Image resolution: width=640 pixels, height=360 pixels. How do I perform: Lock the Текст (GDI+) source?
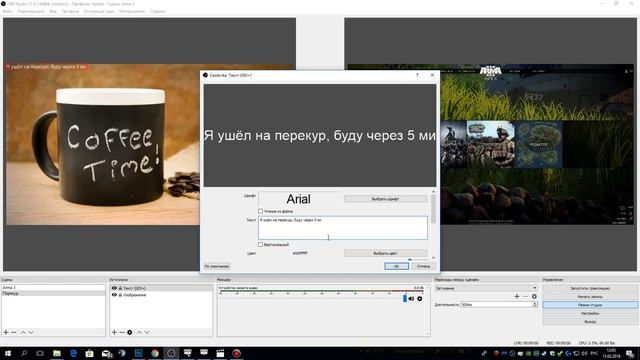(x=120, y=288)
